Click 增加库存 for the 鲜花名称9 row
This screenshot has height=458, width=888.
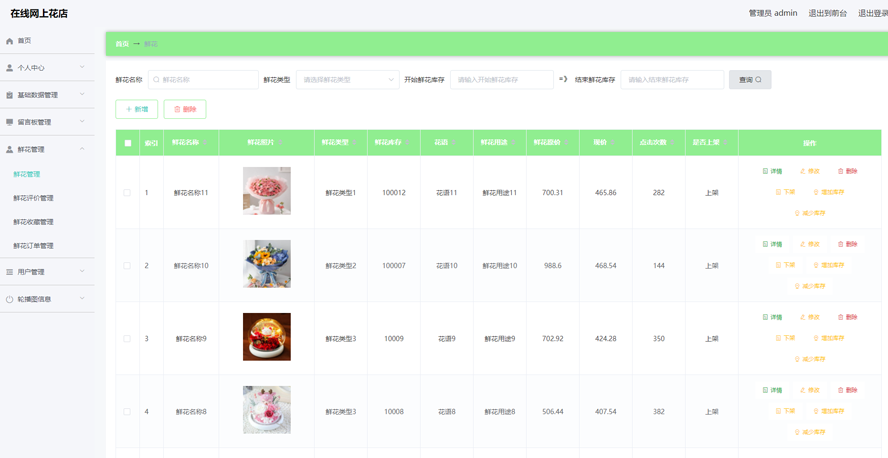click(x=829, y=338)
